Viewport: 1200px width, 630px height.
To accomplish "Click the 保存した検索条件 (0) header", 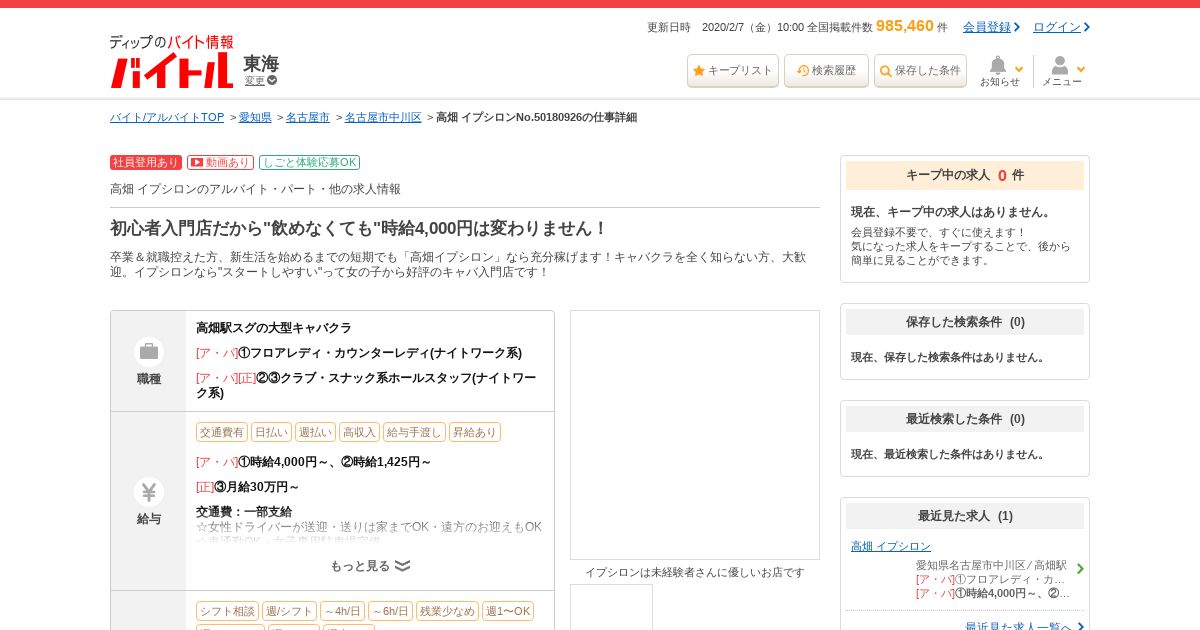I will pos(965,322).
